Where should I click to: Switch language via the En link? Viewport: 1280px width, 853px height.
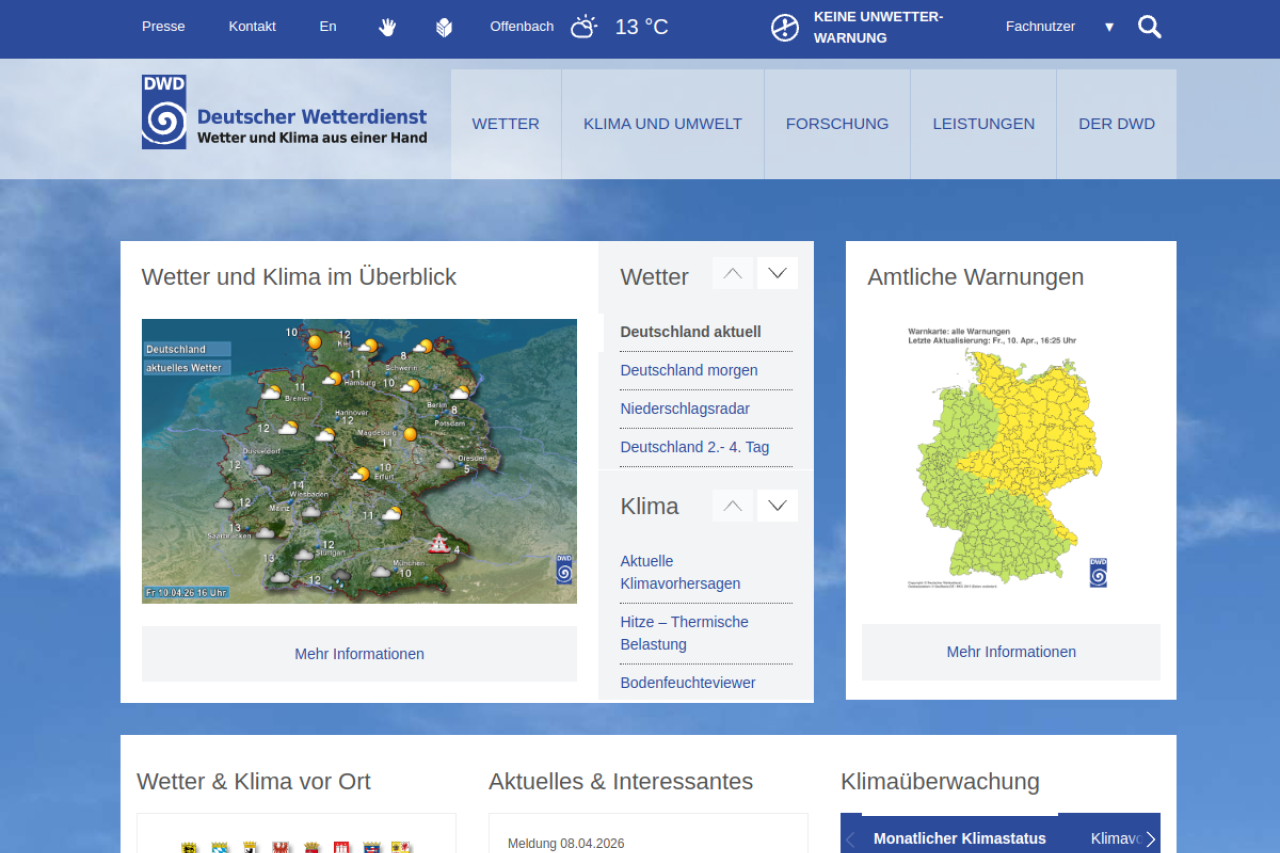[x=328, y=27]
